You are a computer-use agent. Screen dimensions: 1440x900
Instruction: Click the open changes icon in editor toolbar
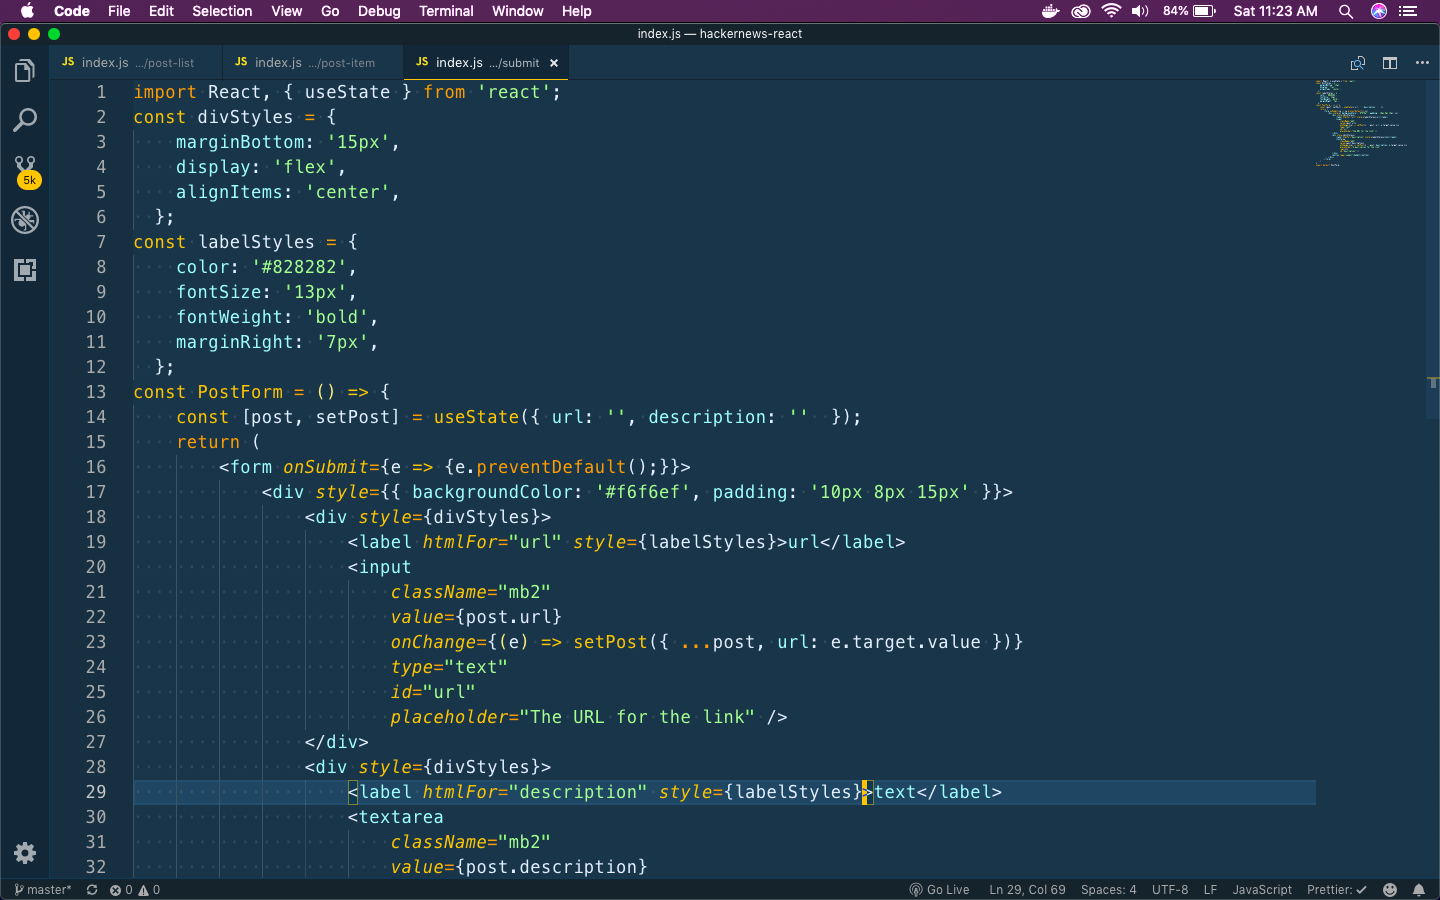pyautogui.click(x=1358, y=63)
